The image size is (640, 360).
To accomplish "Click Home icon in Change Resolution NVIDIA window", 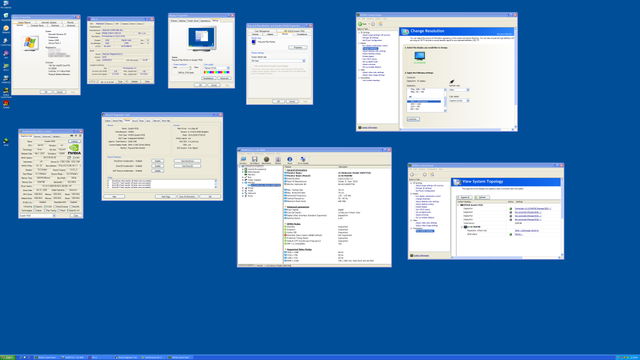I will 380,24.
